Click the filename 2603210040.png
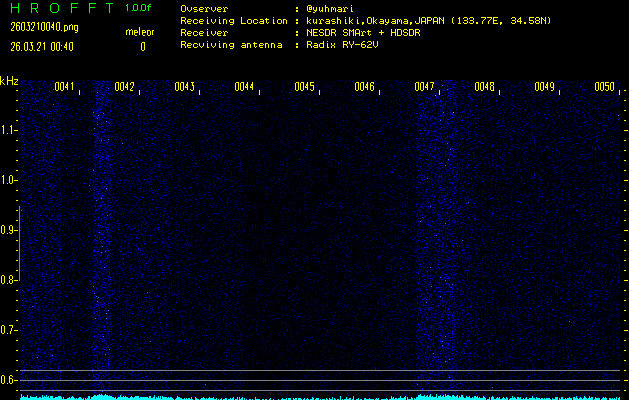 [x=45, y=27]
